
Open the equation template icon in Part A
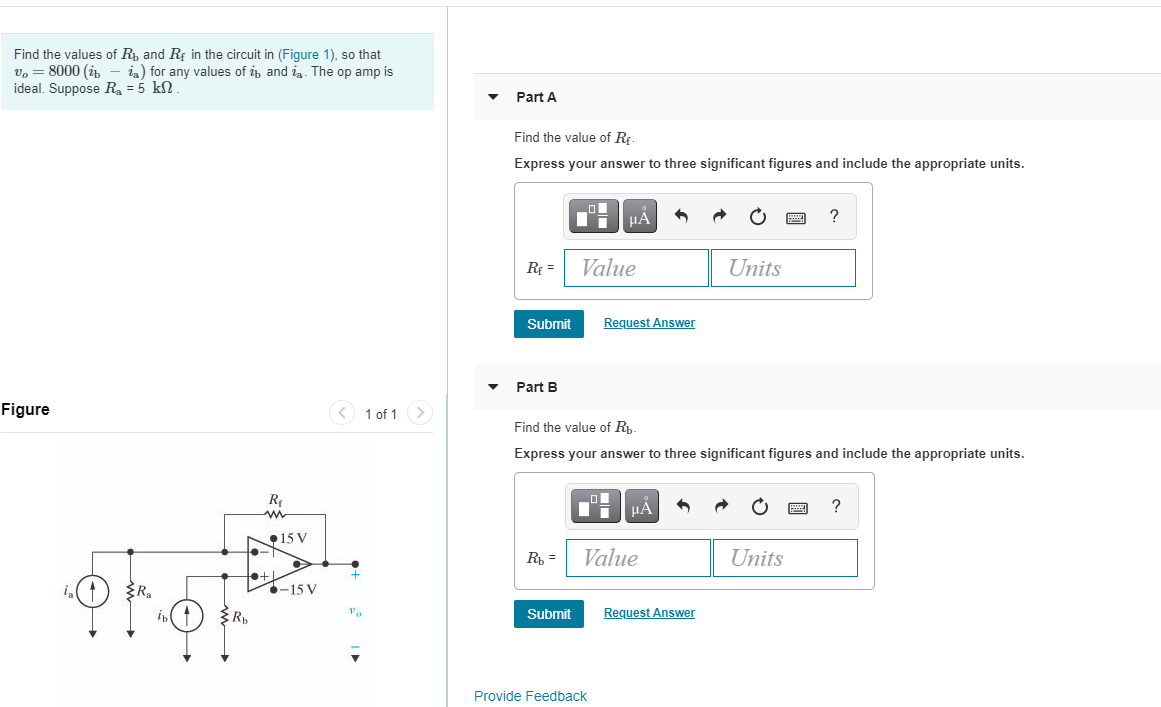click(x=594, y=216)
